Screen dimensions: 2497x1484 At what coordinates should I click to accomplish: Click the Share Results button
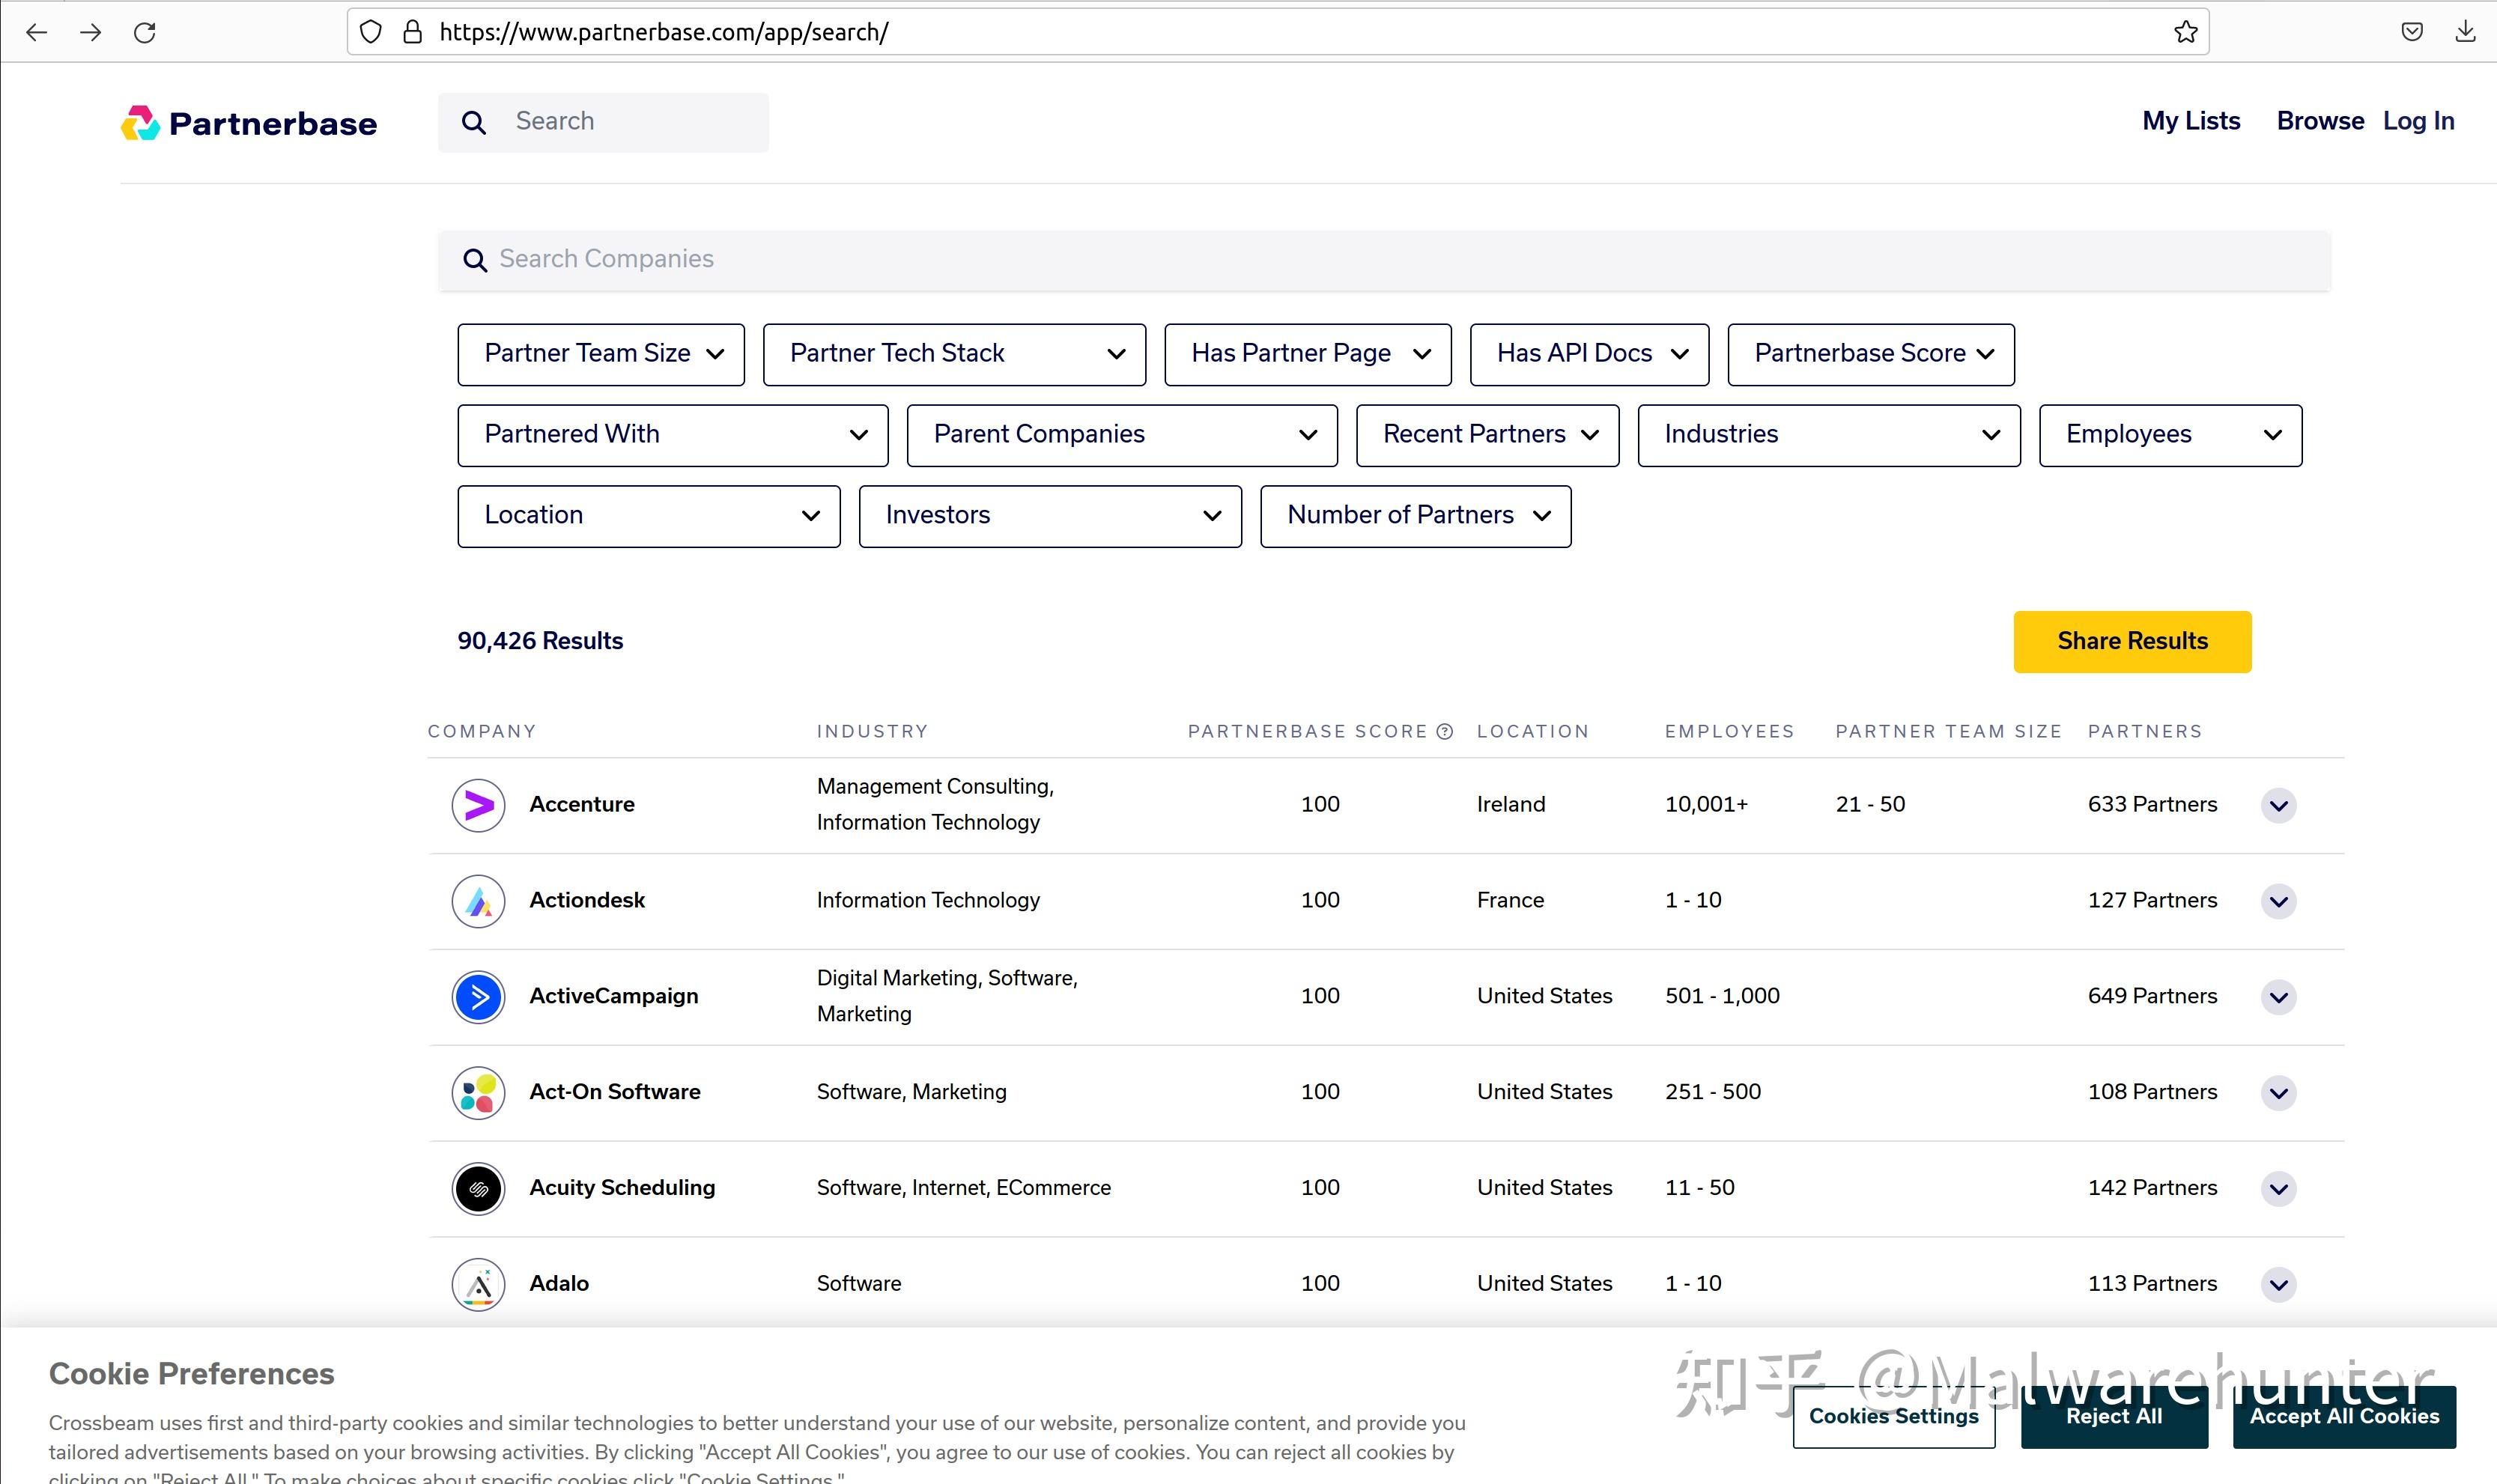coord(2131,641)
